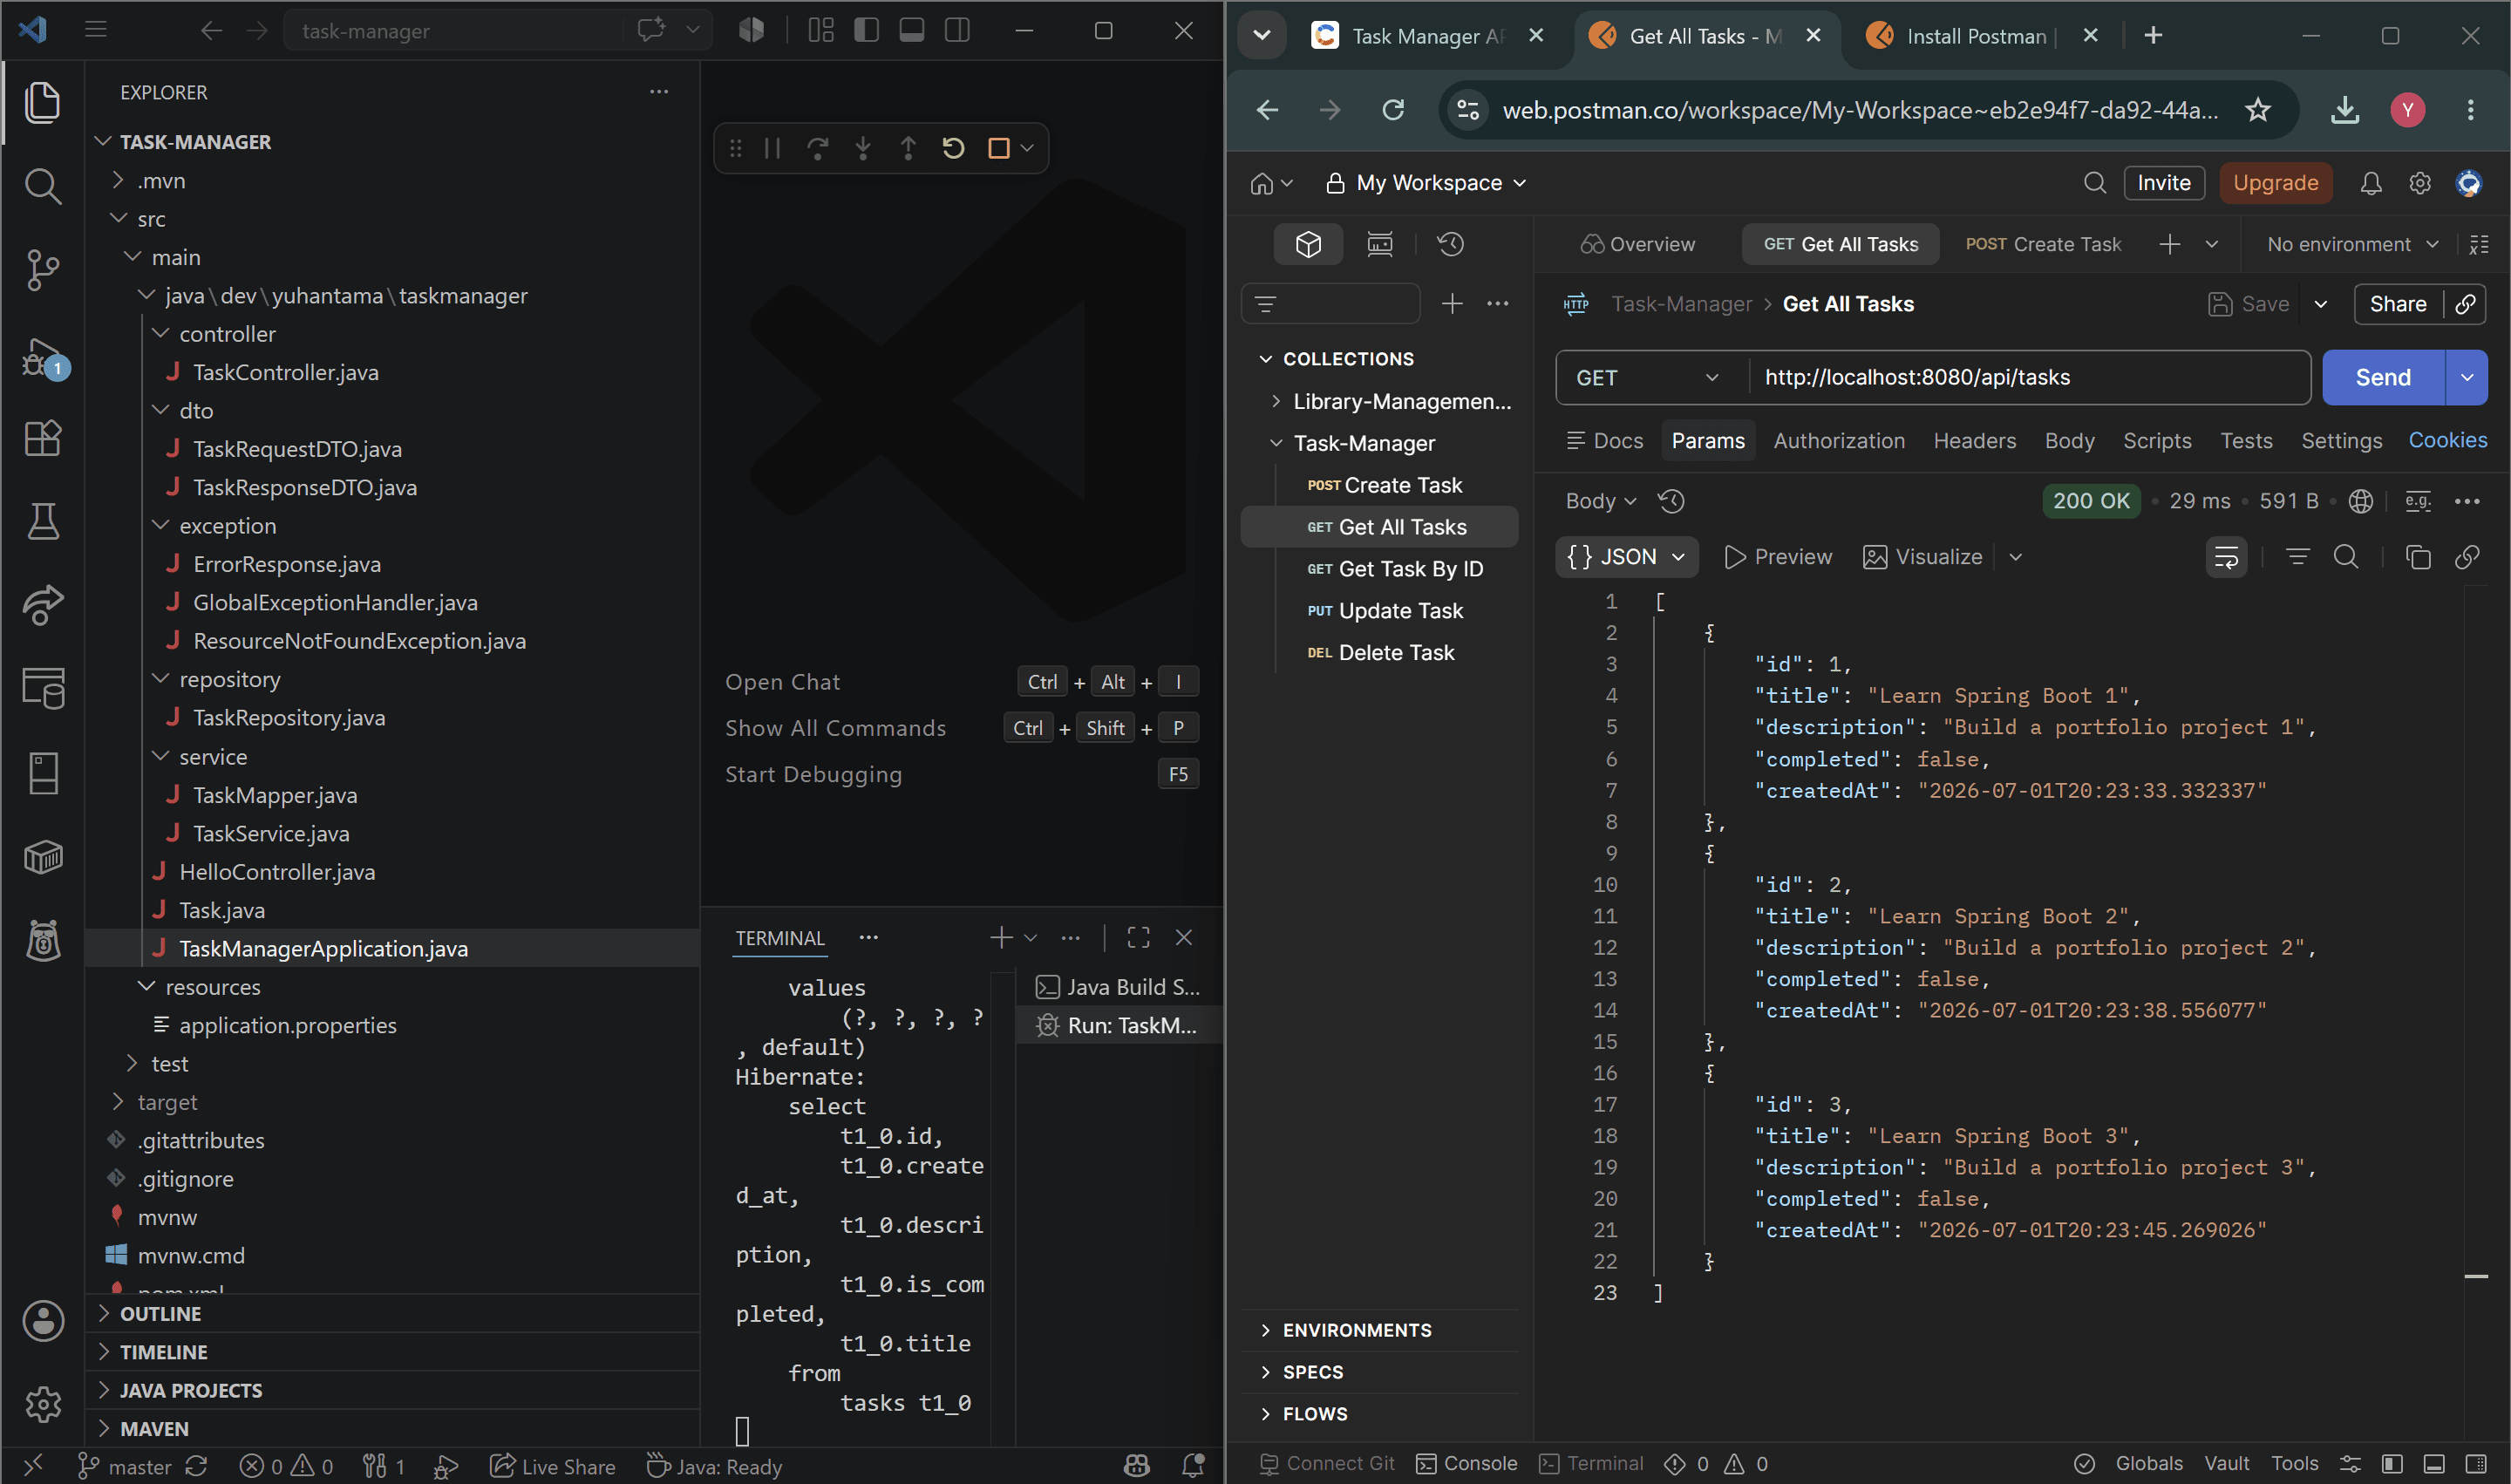Viewport: 2511px width, 1484px height.
Task: Toggle VS Code primary side bar layout
Action: 866,30
